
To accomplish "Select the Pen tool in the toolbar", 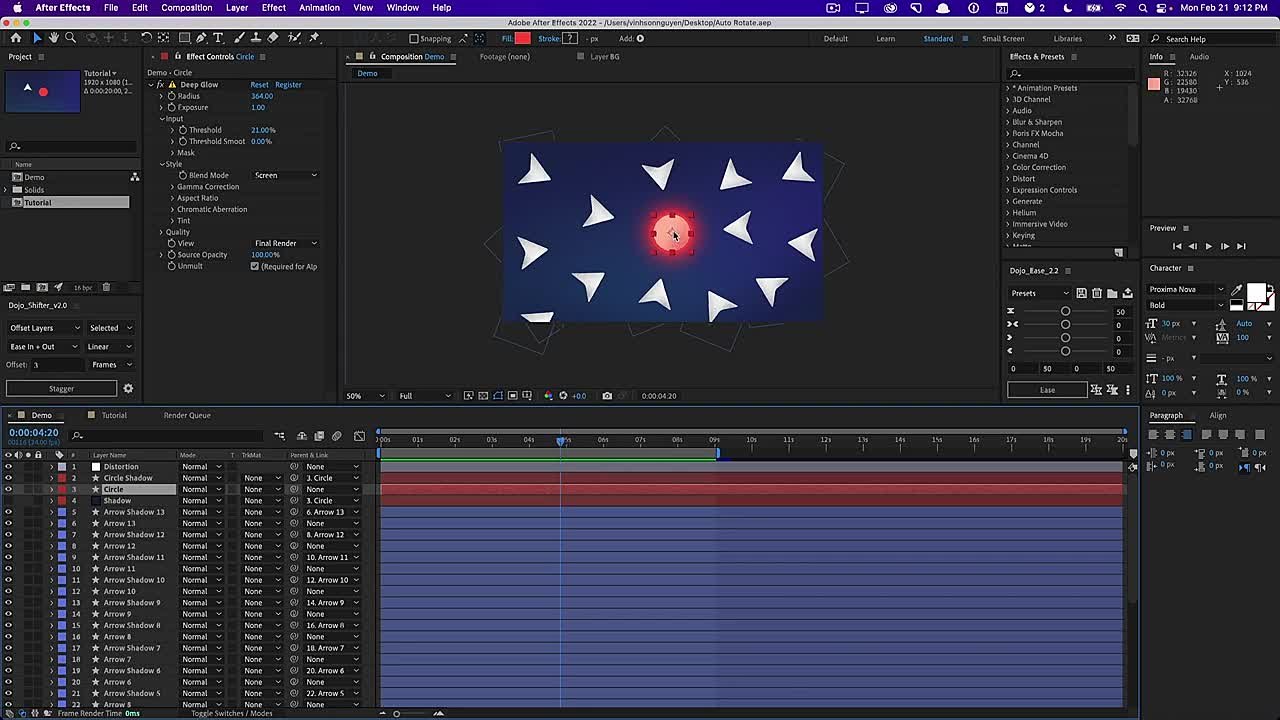I will 200,39.
